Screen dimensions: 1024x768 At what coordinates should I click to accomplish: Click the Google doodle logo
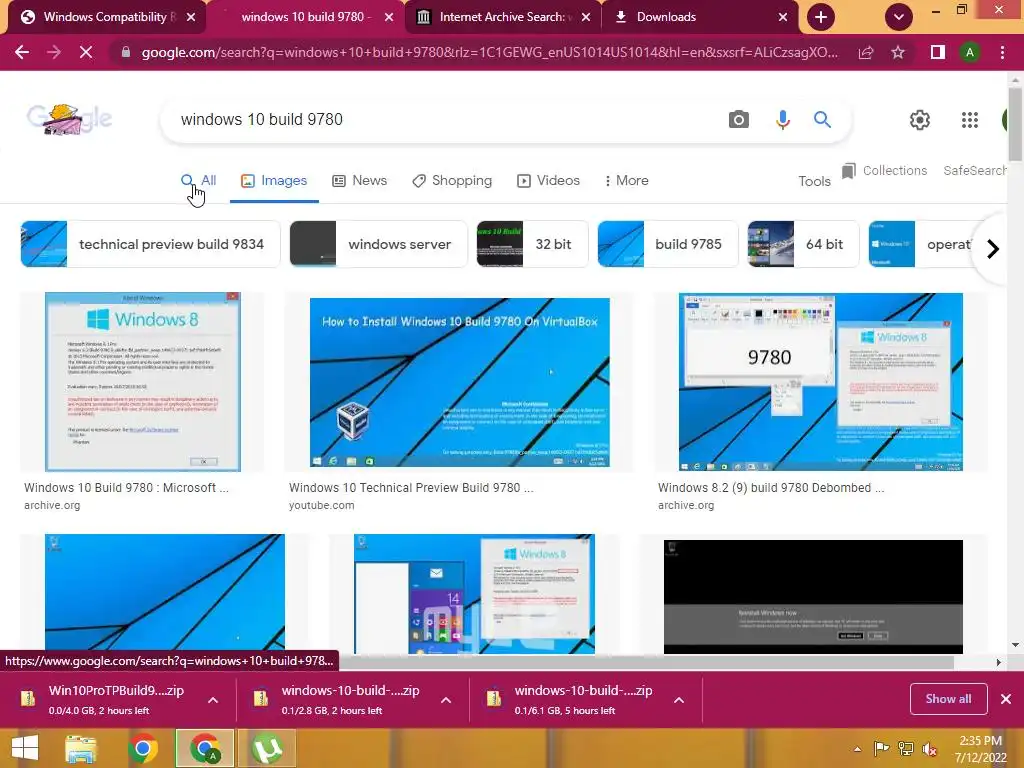(69, 119)
